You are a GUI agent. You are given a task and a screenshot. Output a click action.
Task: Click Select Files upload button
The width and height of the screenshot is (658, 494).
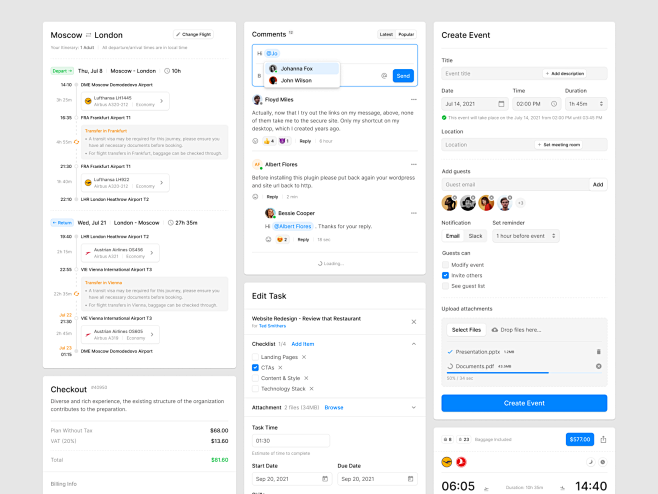(x=466, y=330)
